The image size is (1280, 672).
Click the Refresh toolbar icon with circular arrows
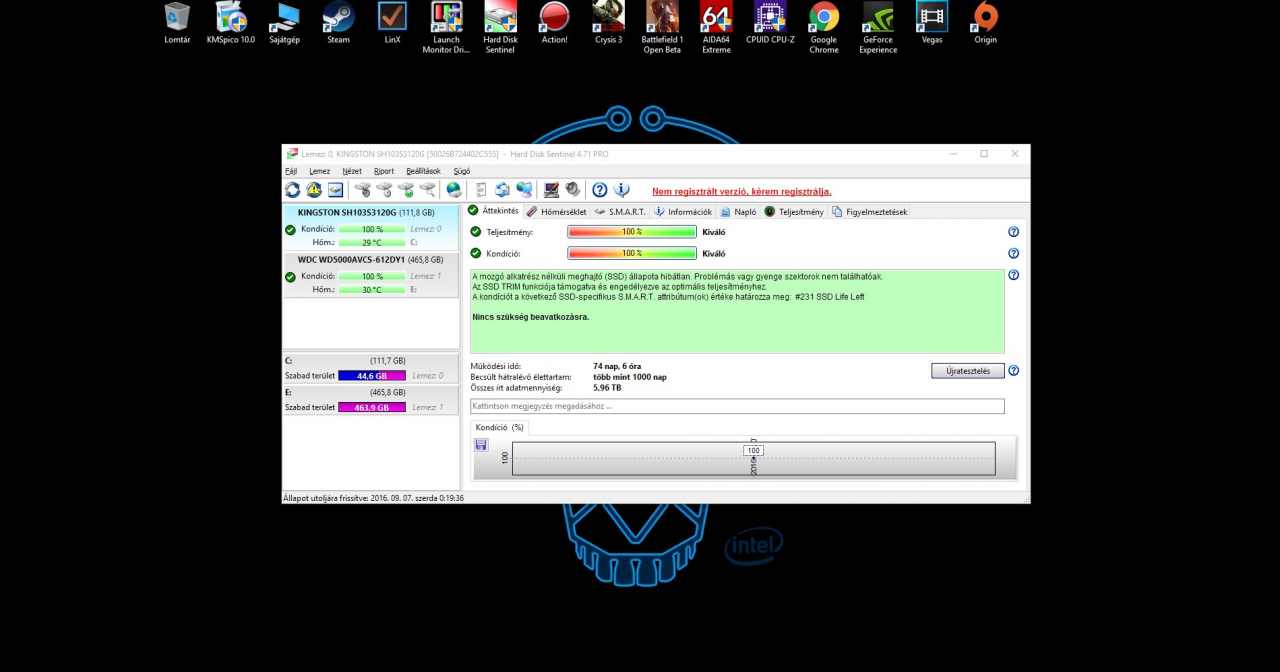coord(292,190)
